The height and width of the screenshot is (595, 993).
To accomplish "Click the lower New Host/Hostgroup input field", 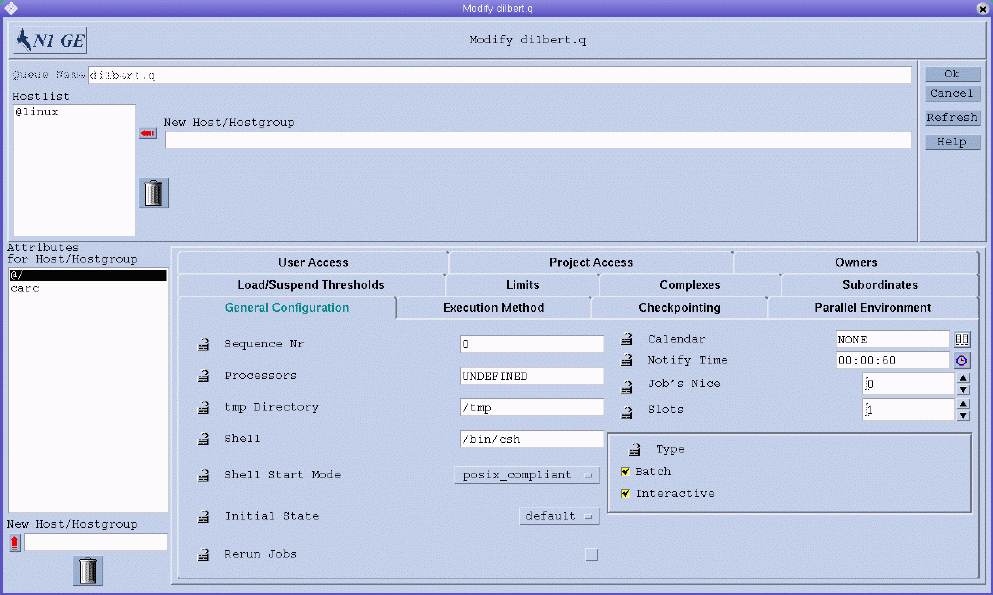I will (x=96, y=542).
